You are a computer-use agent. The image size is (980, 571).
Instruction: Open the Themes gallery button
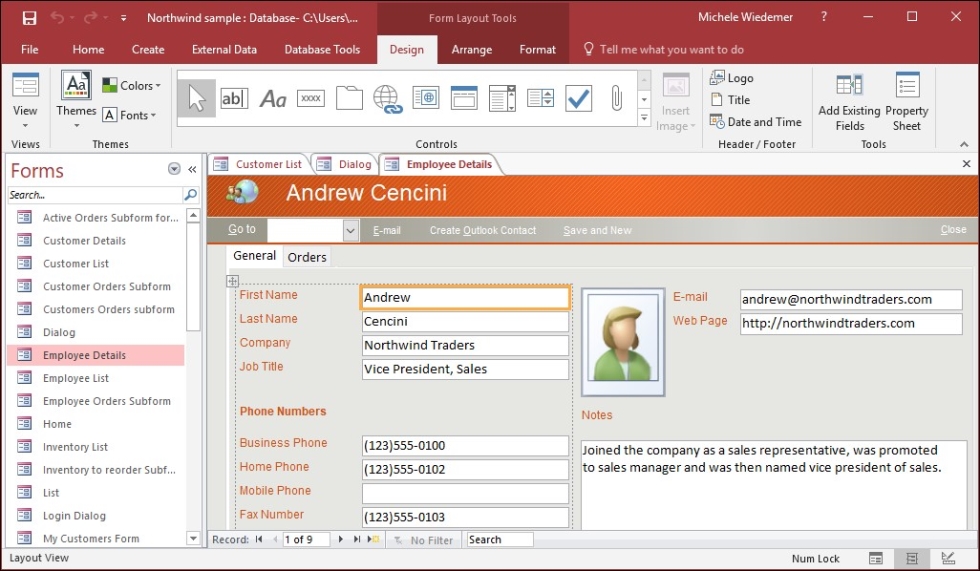pyautogui.click(x=76, y=100)
